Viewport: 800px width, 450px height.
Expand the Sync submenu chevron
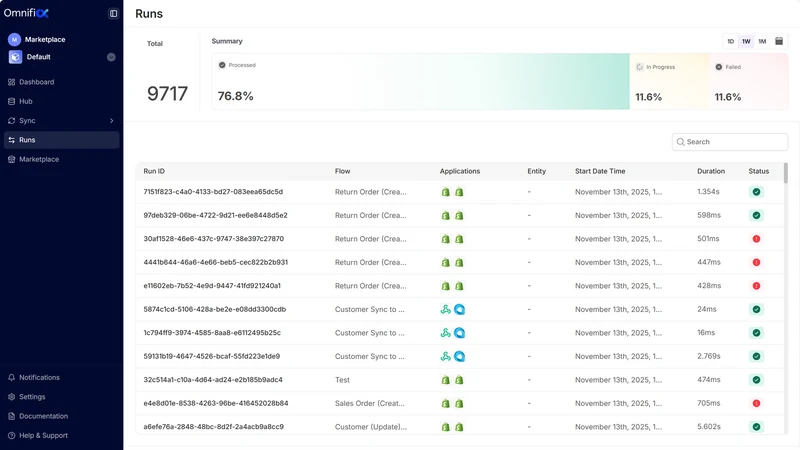pyautogui.click(x=111, y=121)
